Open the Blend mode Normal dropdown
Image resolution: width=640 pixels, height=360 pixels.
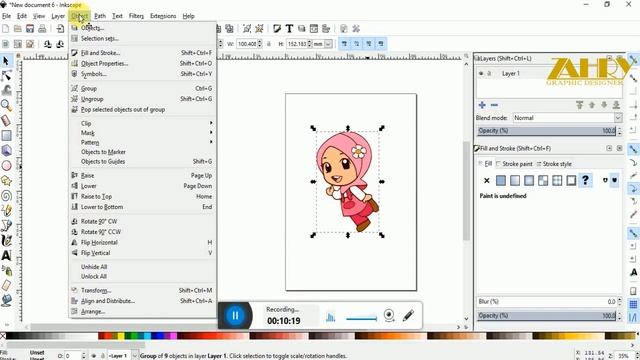[x=567, y=118]
